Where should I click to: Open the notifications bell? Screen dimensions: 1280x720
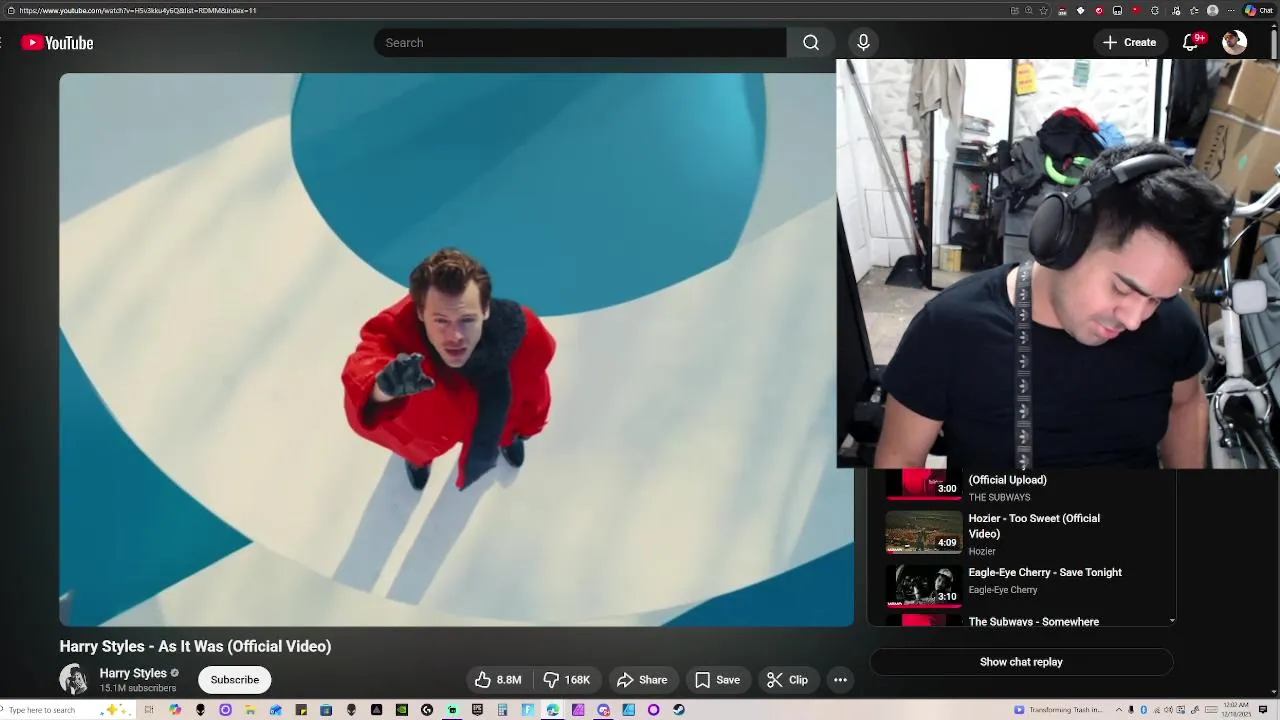click(x=1191, y=43)
